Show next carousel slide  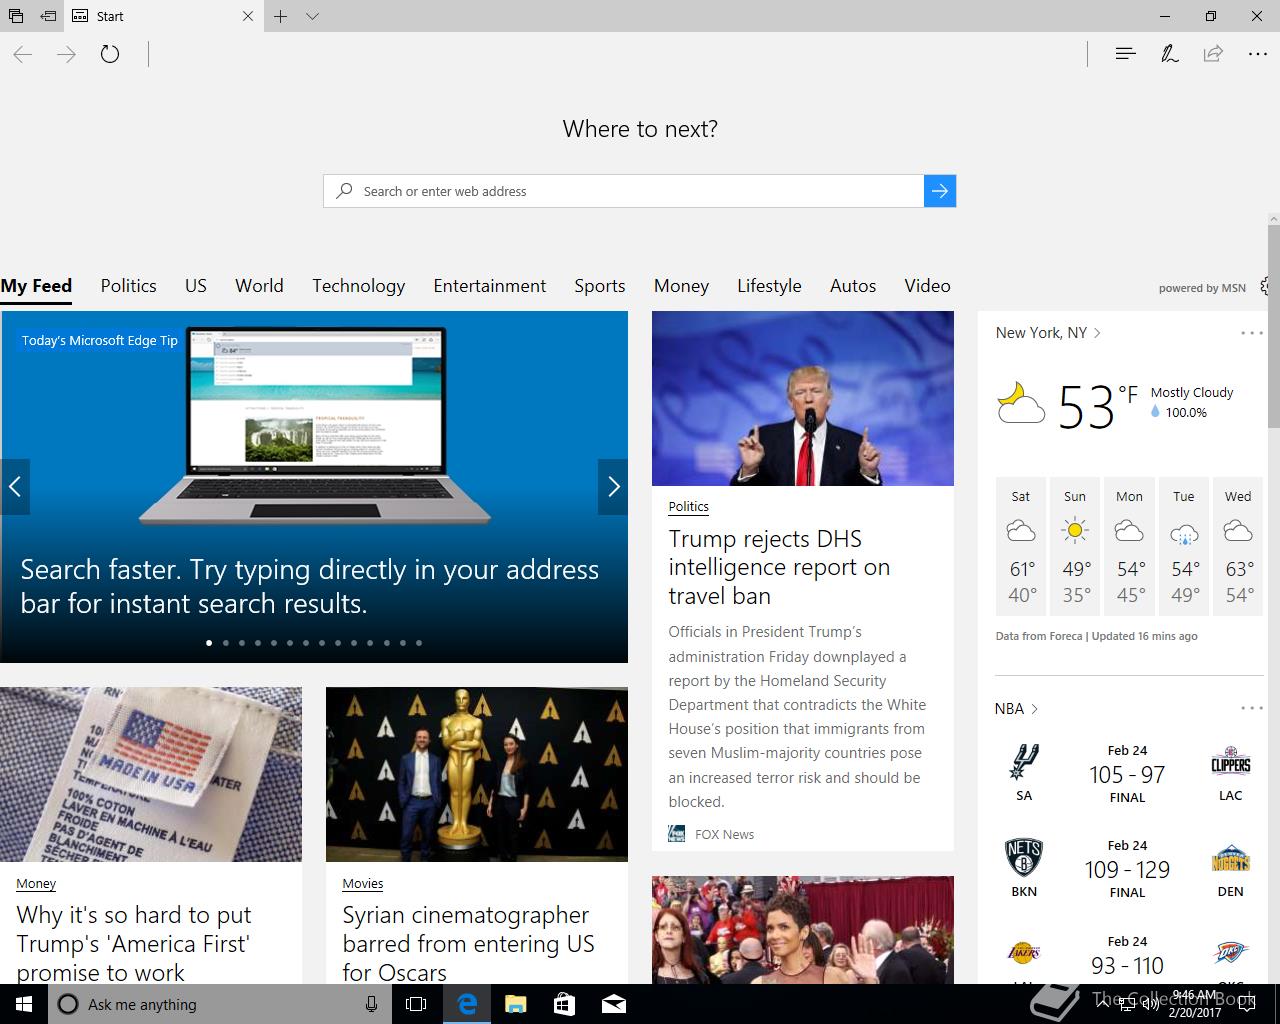(x=613, y=487)
